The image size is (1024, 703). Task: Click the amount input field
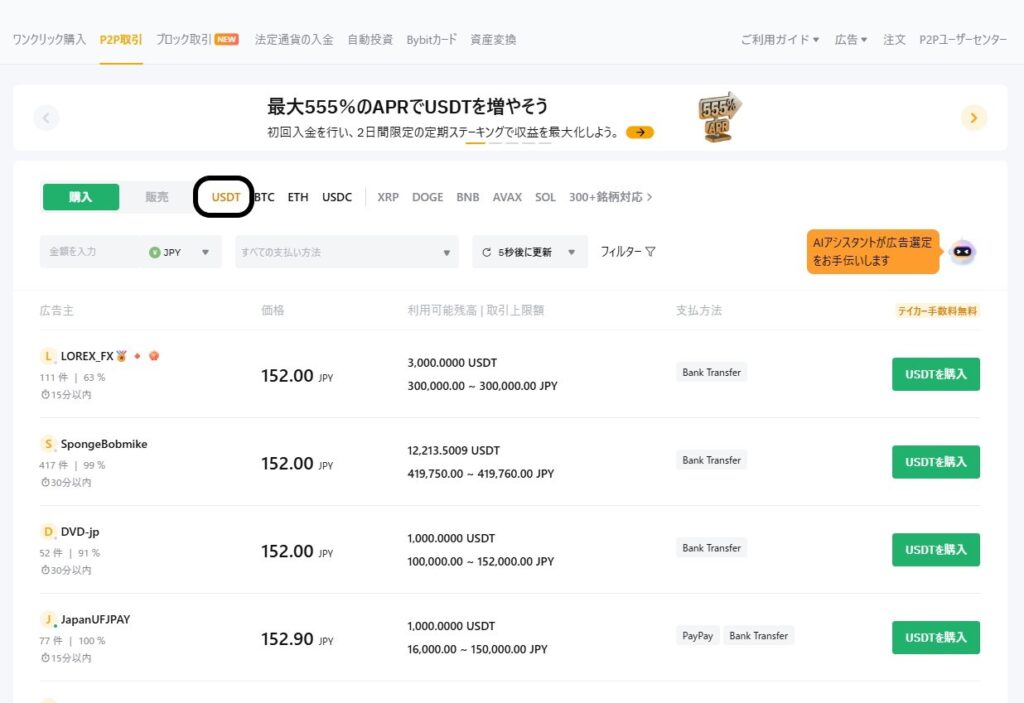click(x=90, y=252)
